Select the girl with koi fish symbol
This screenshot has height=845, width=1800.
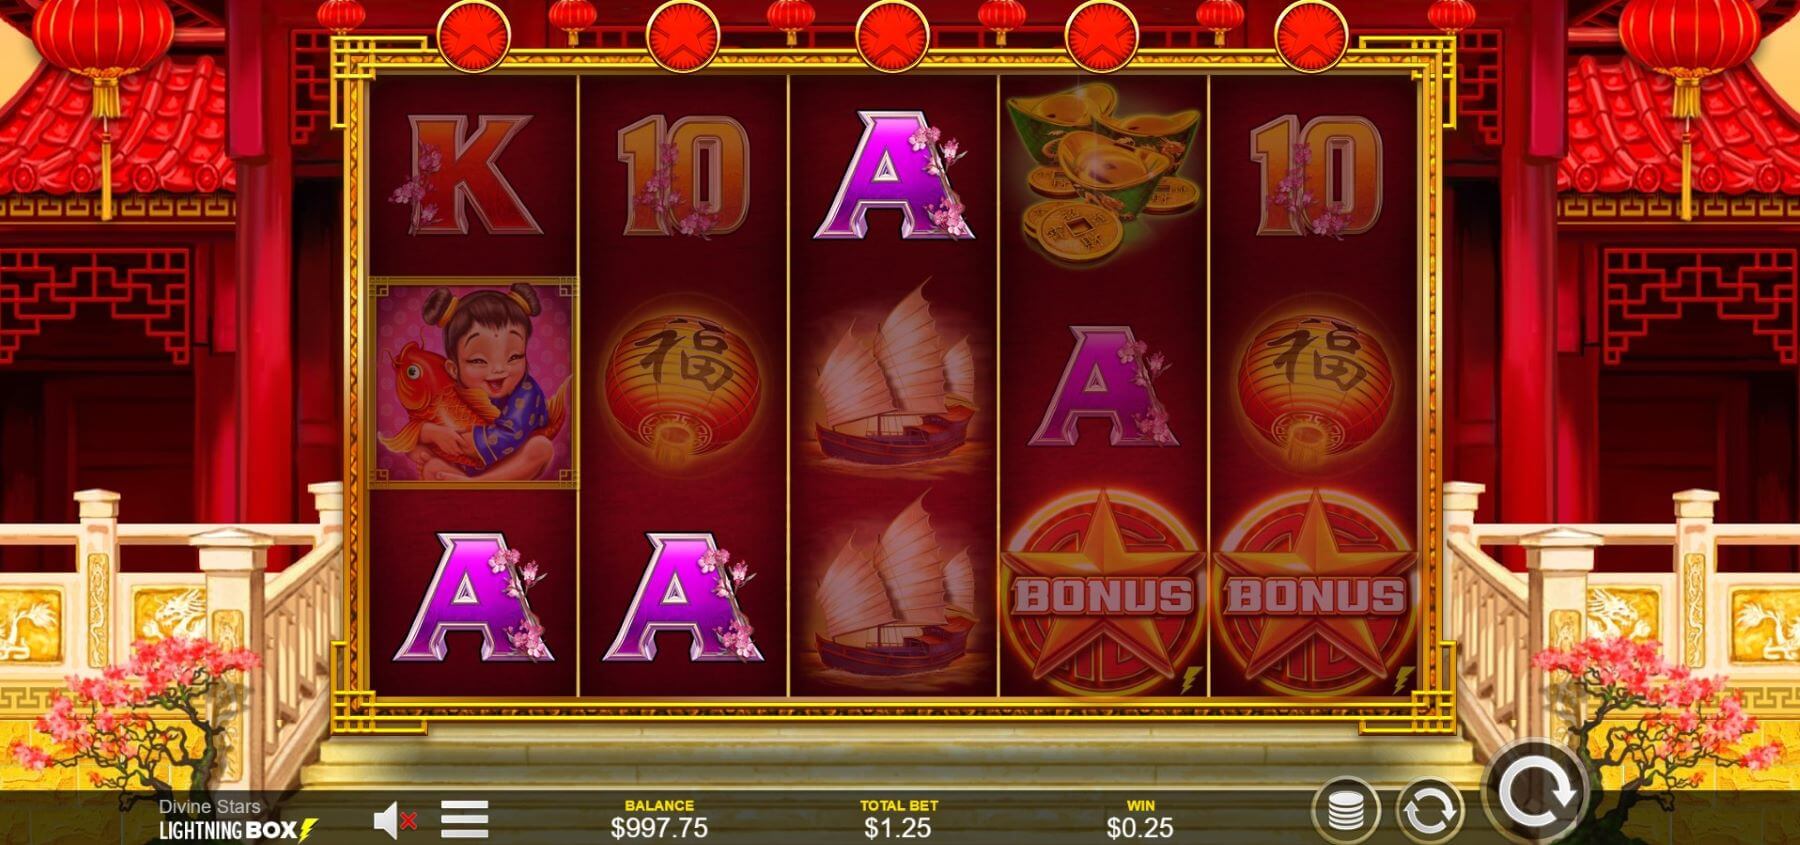pyautogui.click(x=473, y=383)
